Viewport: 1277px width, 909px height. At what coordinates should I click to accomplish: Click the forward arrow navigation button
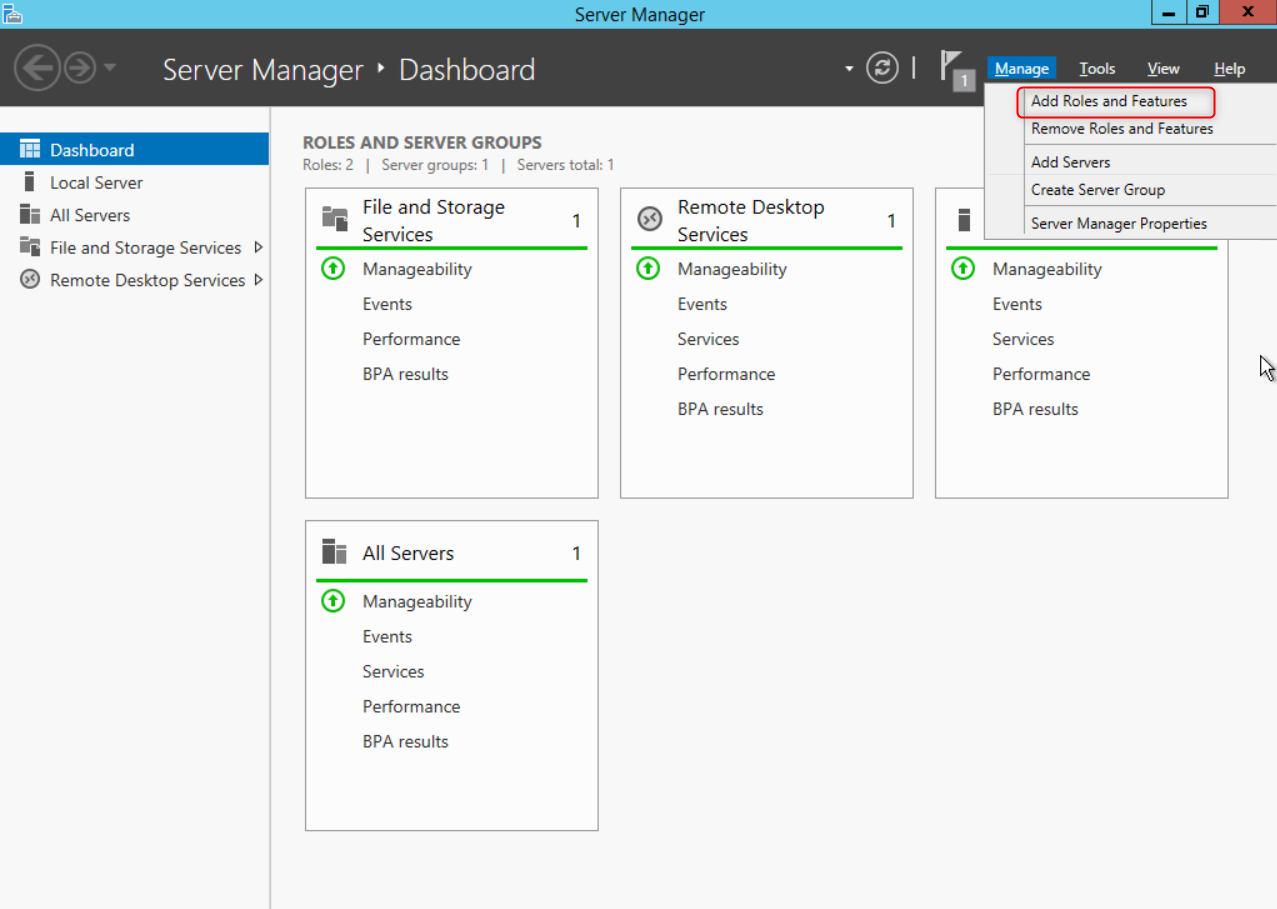pyautogui.click(x=80, y=68)
